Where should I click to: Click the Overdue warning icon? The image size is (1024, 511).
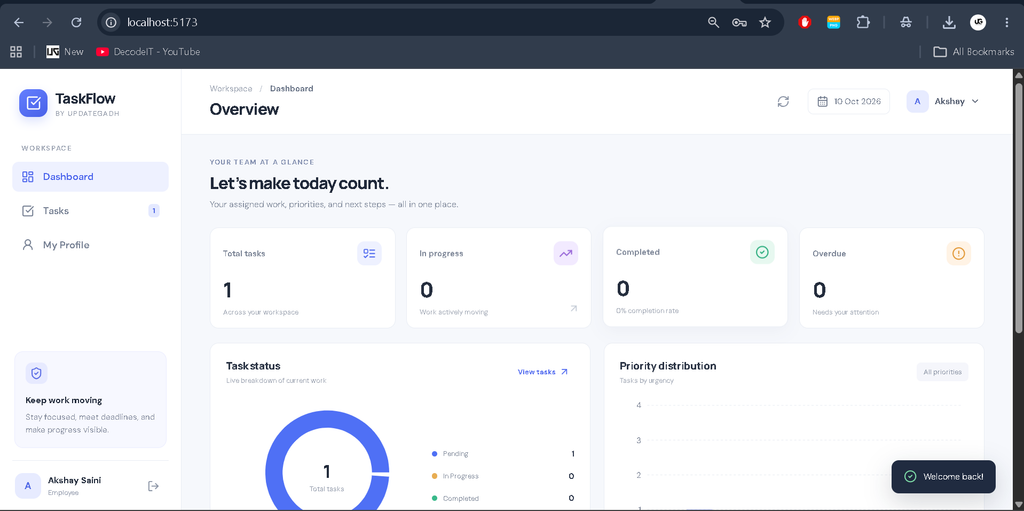pyautogui.click(x=959, y=254)
